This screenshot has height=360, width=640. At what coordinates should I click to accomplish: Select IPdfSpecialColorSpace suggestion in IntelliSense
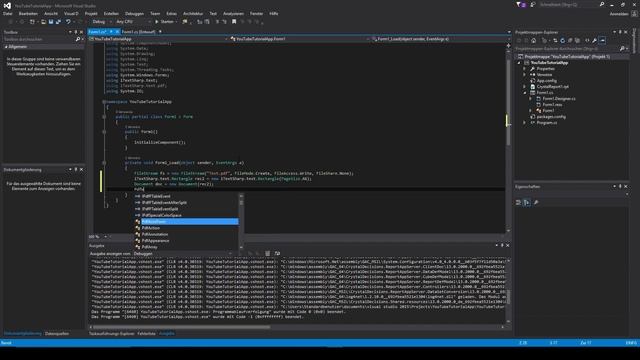coord(161,215)
